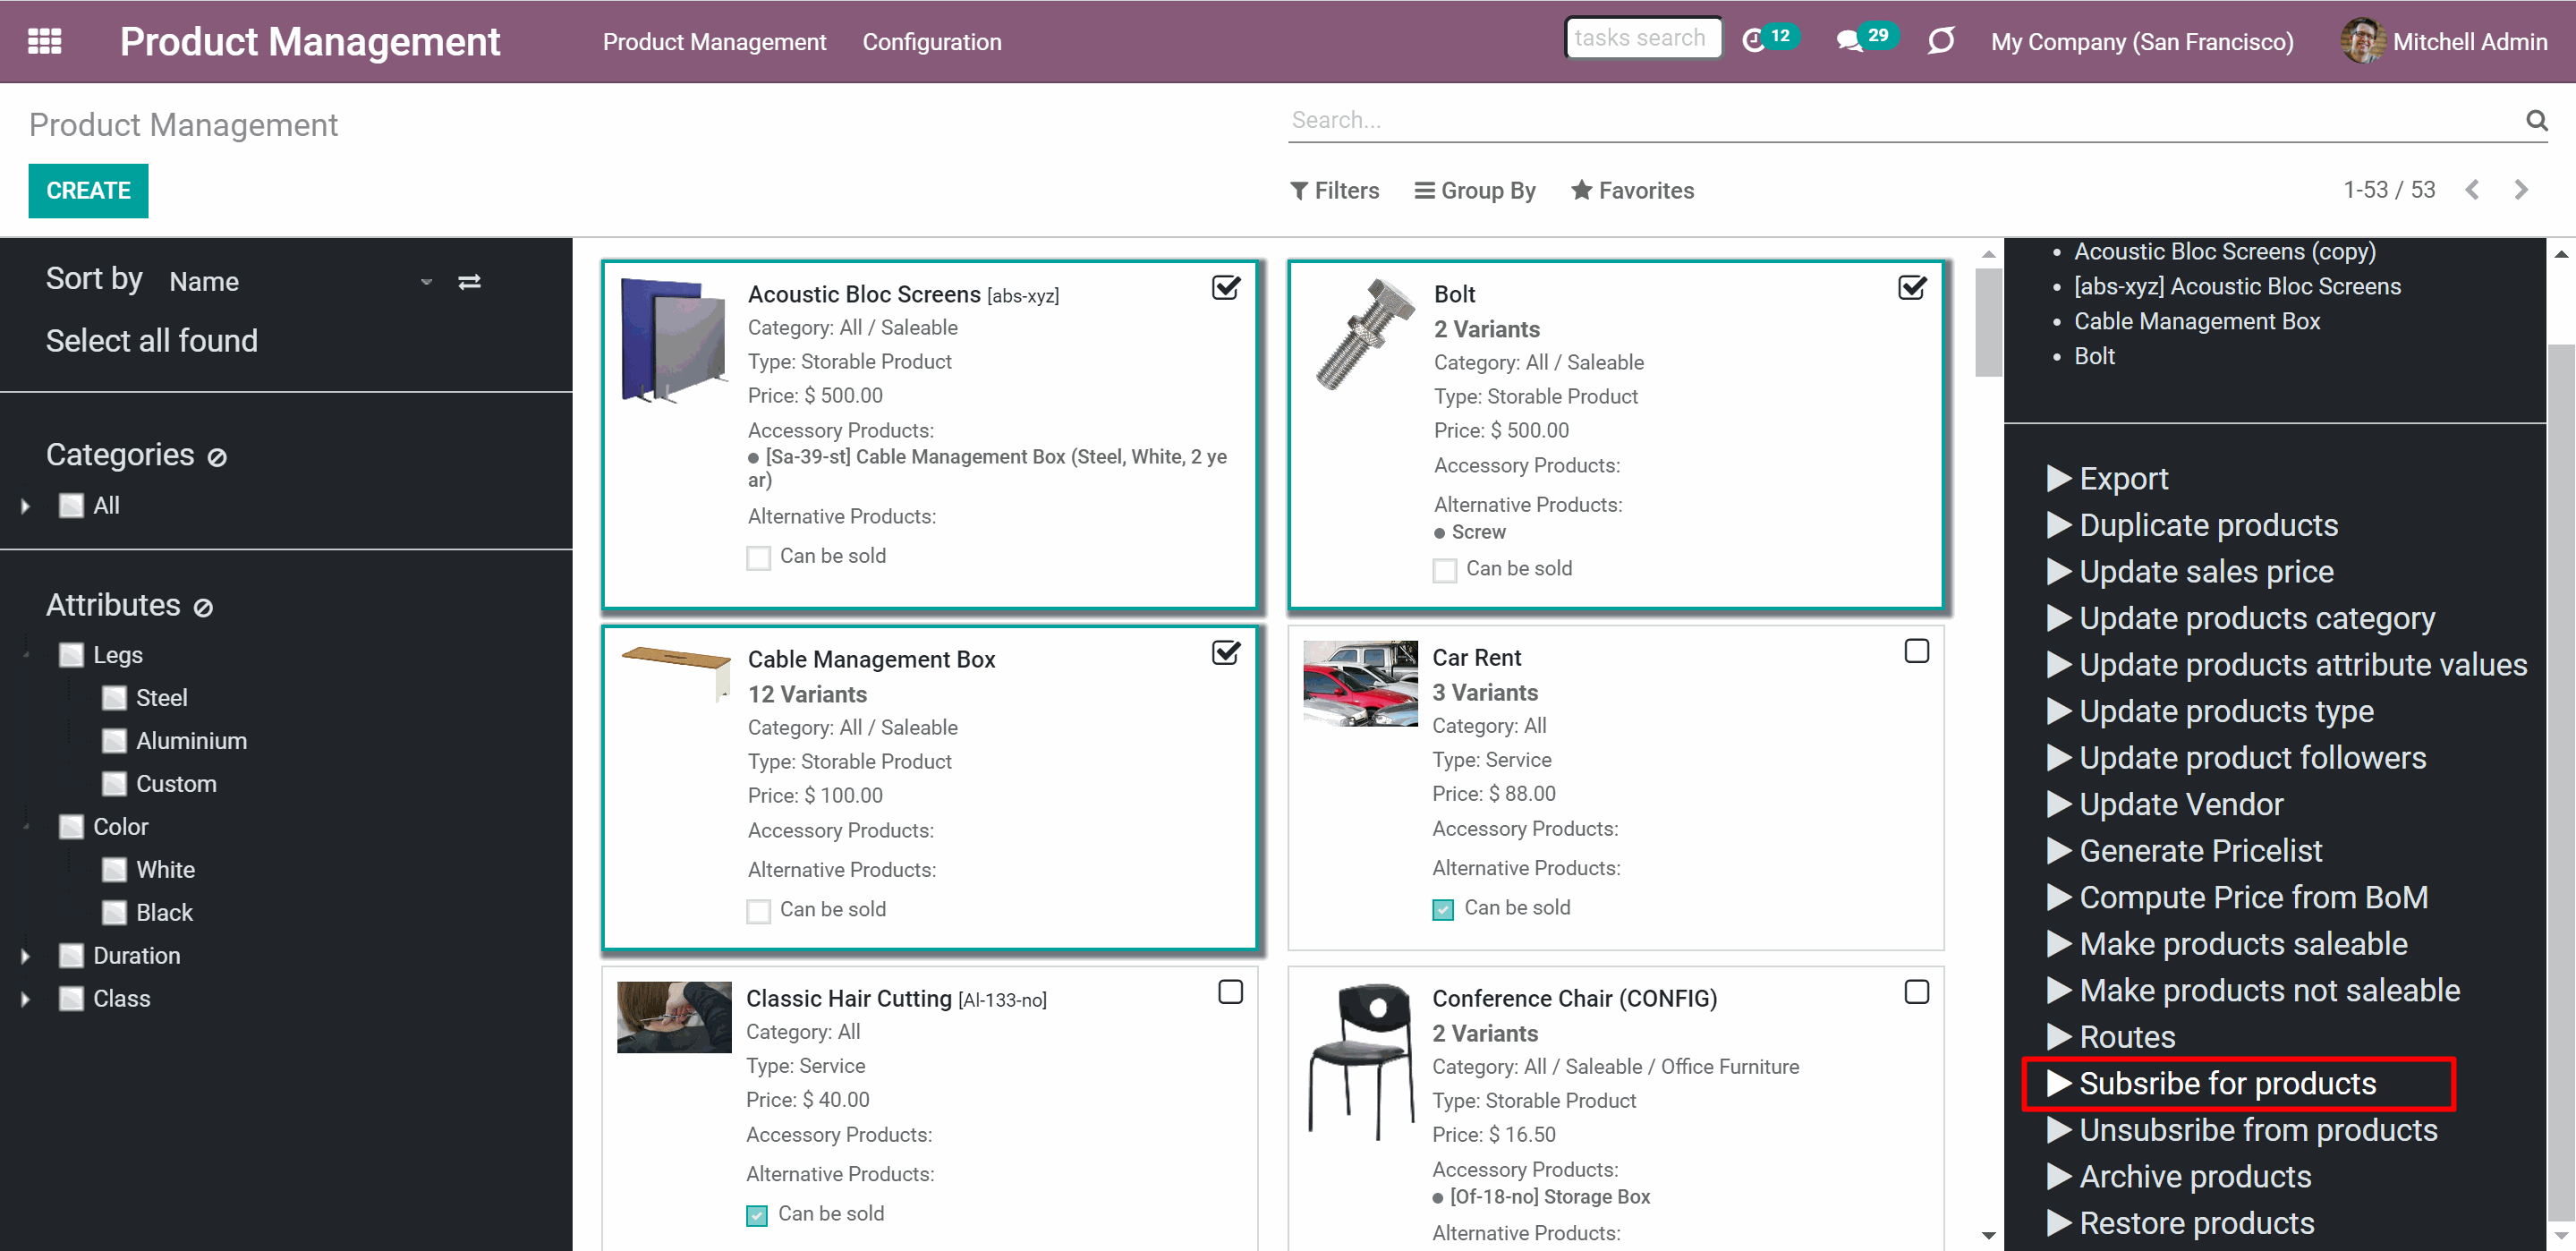Open My Company (San Francisco) switcher

[2142, 41]
